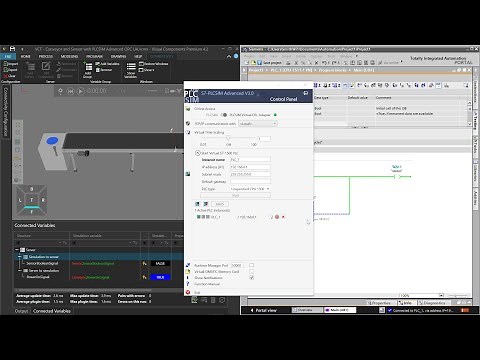The width and height of the screenshot is (480, 360).
Task: Open the HELP ribbon tab
Action: pyautogui.click(x=138, y=56)
